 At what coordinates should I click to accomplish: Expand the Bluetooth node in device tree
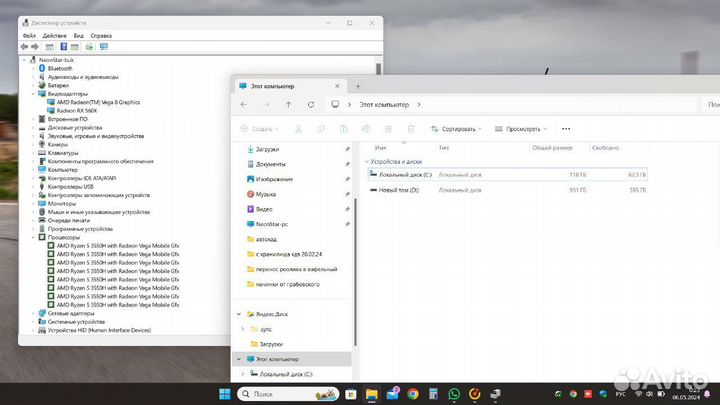click(33, 68)
